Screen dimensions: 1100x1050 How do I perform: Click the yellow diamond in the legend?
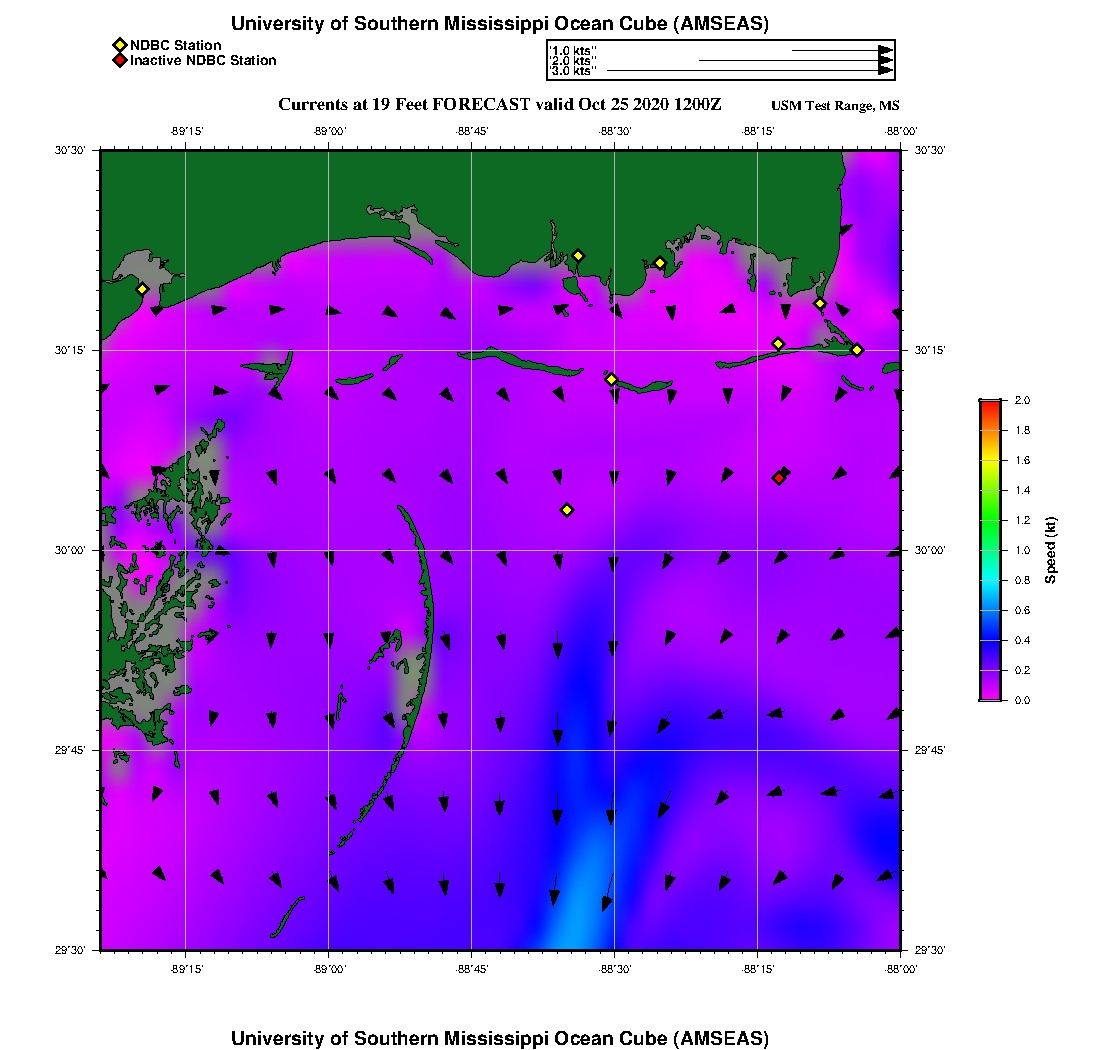120,45
